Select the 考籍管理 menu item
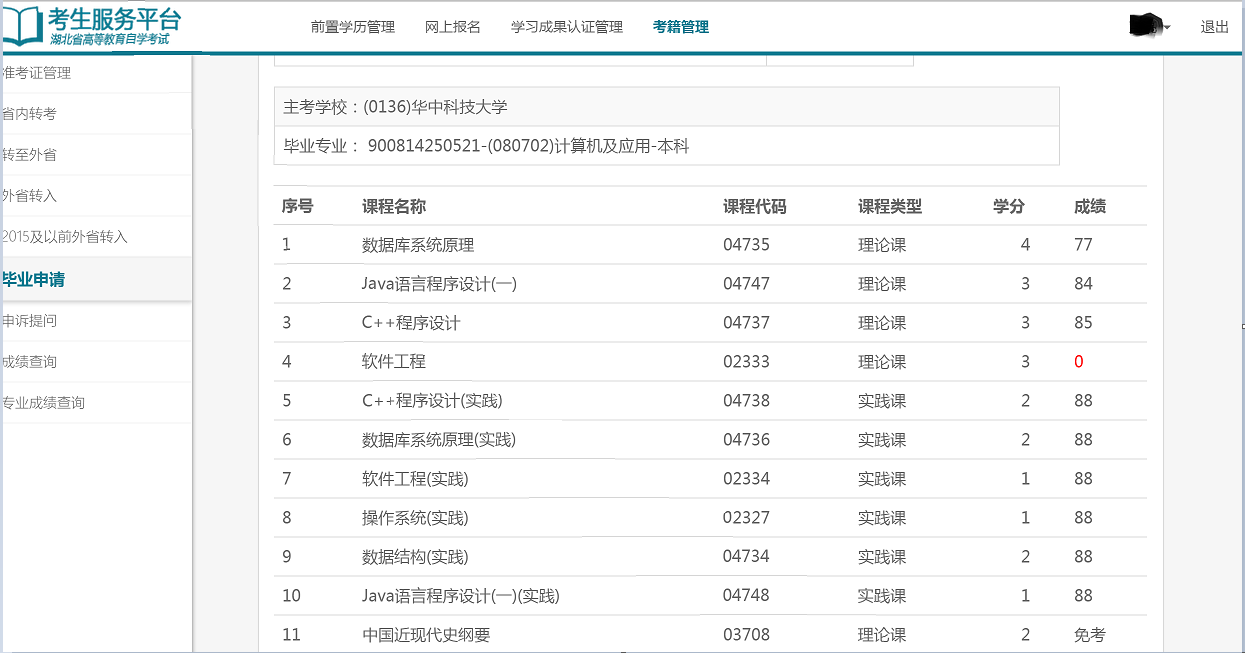Image resolution: width=1245 pixels, height=653 pixels. [680, 27]
